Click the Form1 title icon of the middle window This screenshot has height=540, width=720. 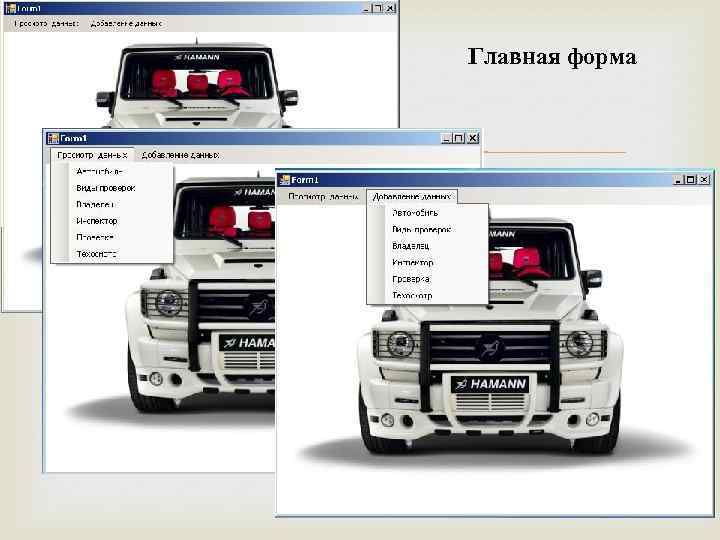(53, 138)
